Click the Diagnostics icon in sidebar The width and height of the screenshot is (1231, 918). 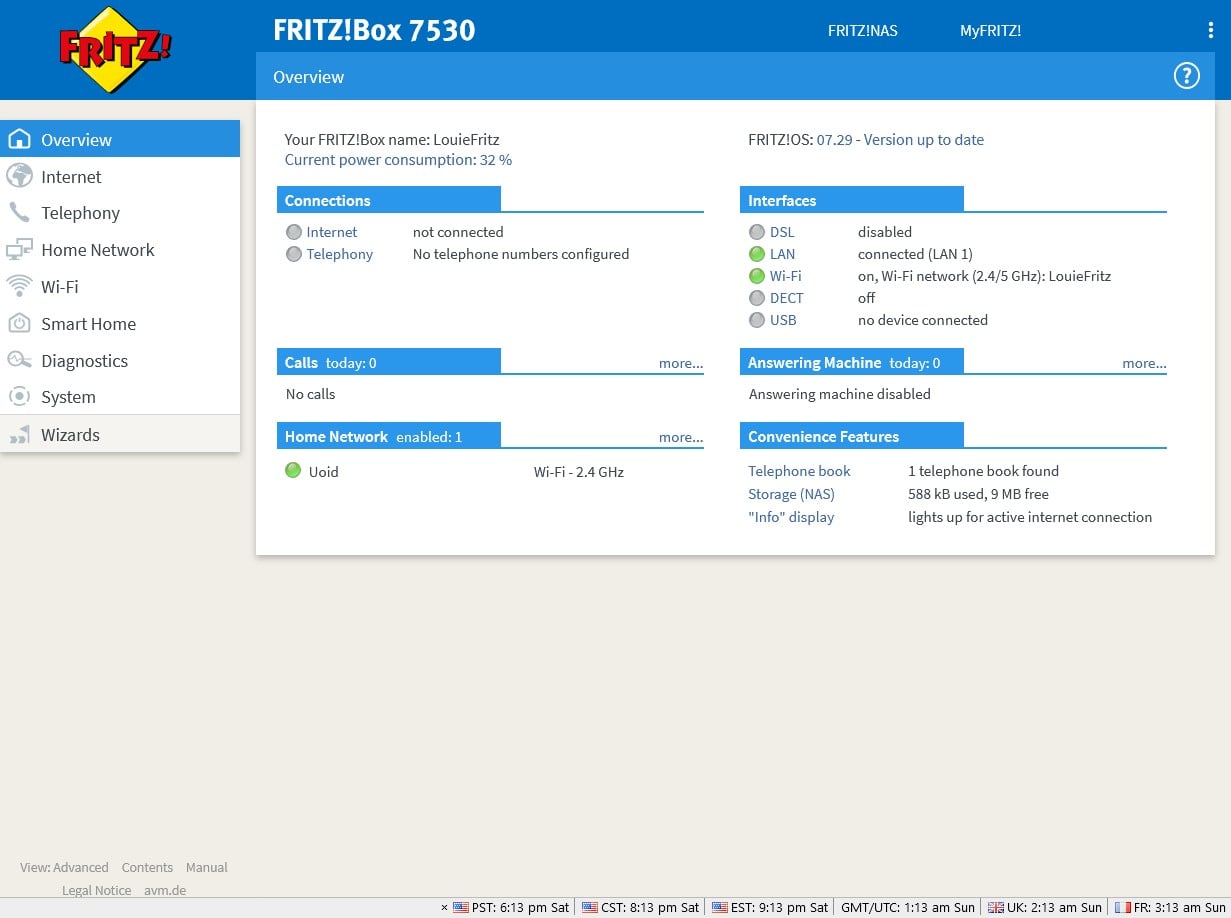click(19, 361)
